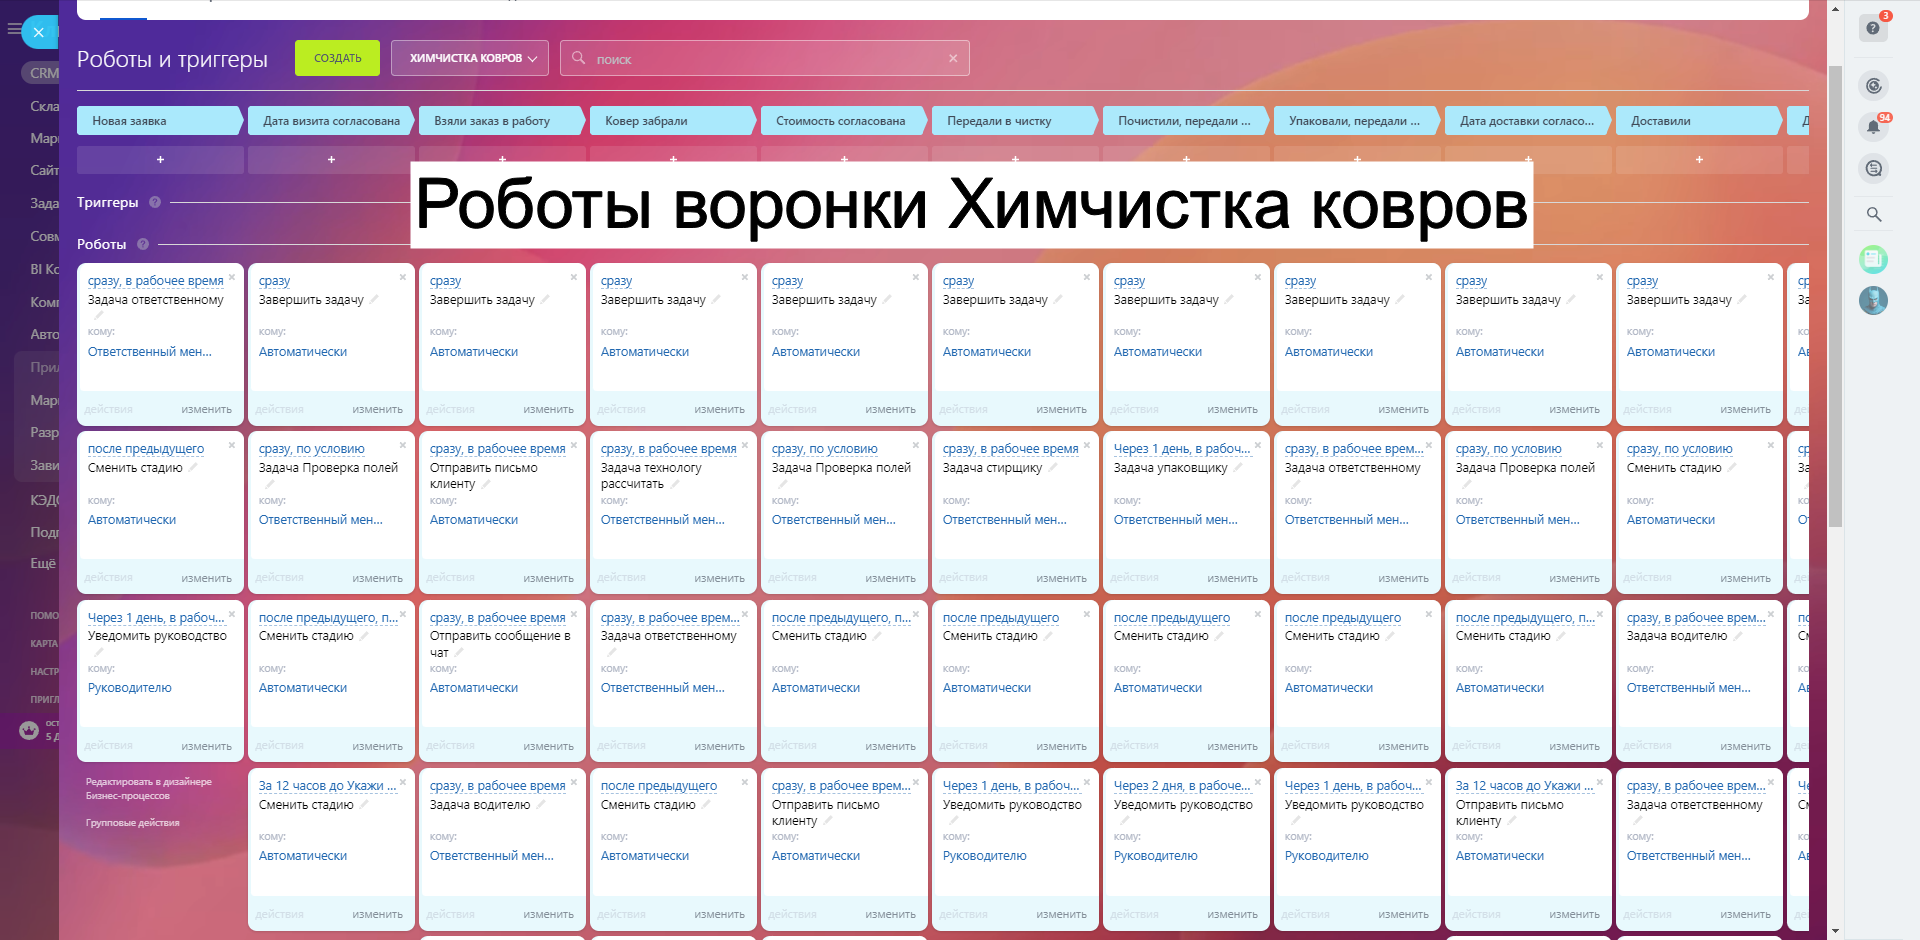Focus the поиск search field
The image size is (1920, 940).
[x=765, y=59]
